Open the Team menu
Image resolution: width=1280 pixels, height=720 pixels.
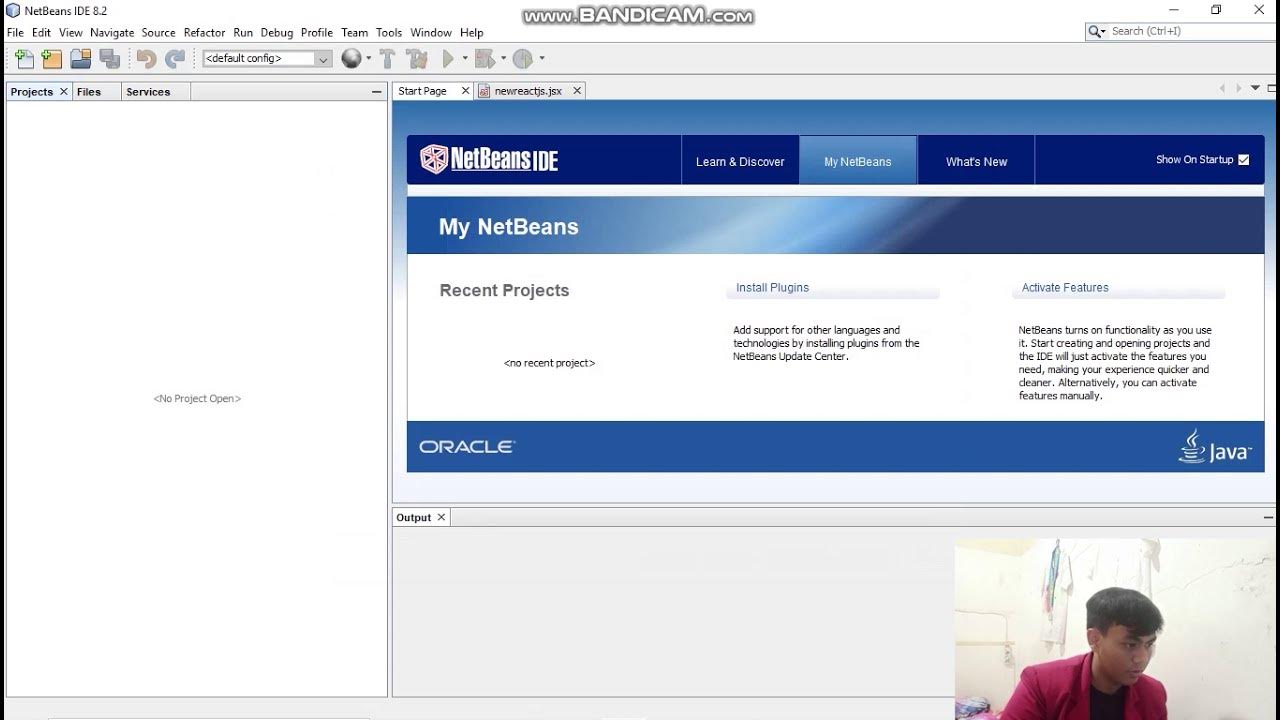354,33
